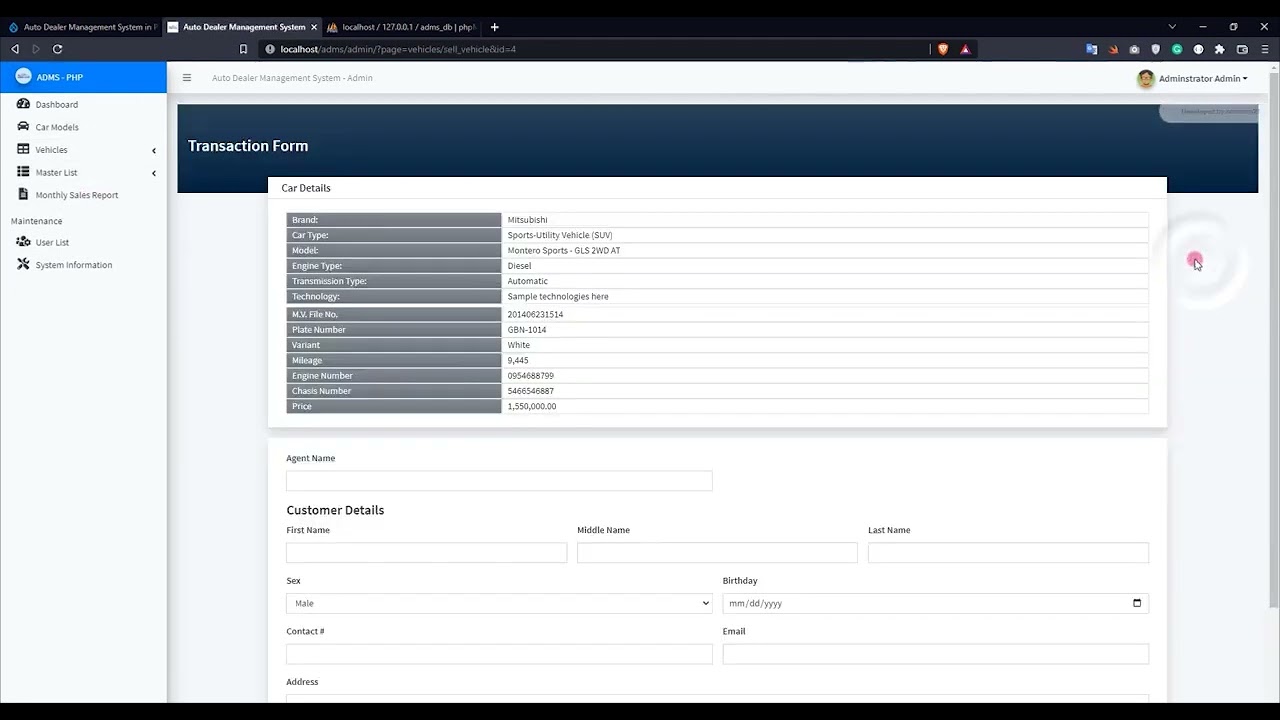Image resolution: width=1280 pixels, height=720 pixels.
Task: Open the translate extension icon
Action: [1091, 49]
